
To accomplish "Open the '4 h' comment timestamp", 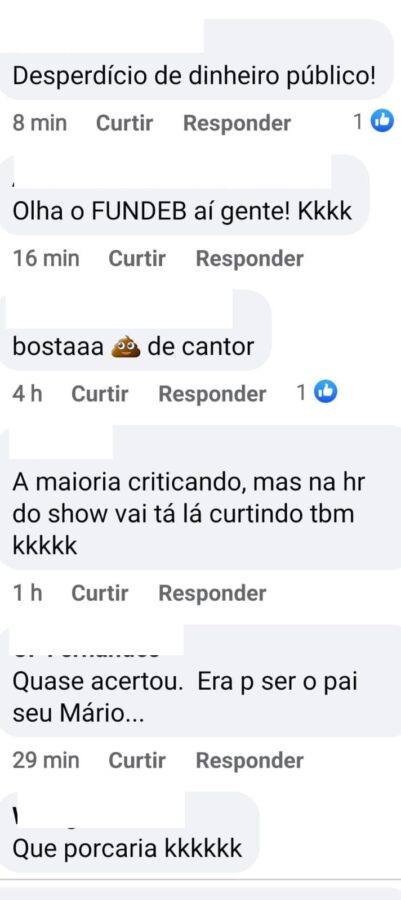I will click(28, 394).
